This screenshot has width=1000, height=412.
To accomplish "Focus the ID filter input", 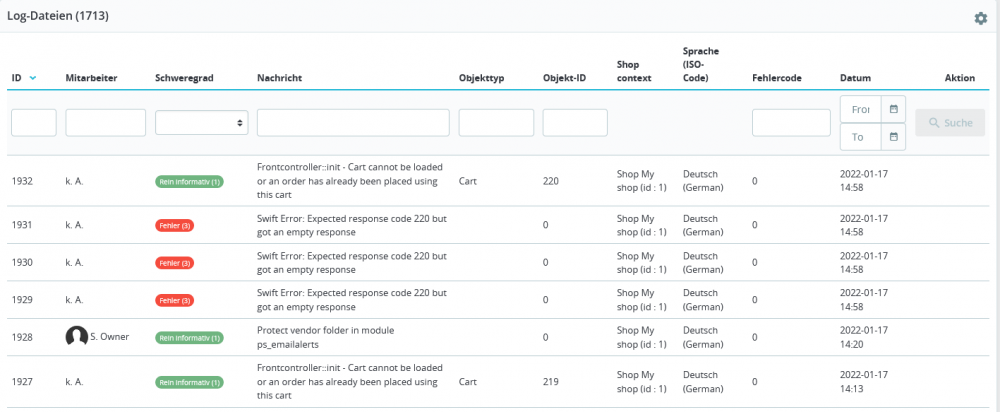I will (34, 122).
